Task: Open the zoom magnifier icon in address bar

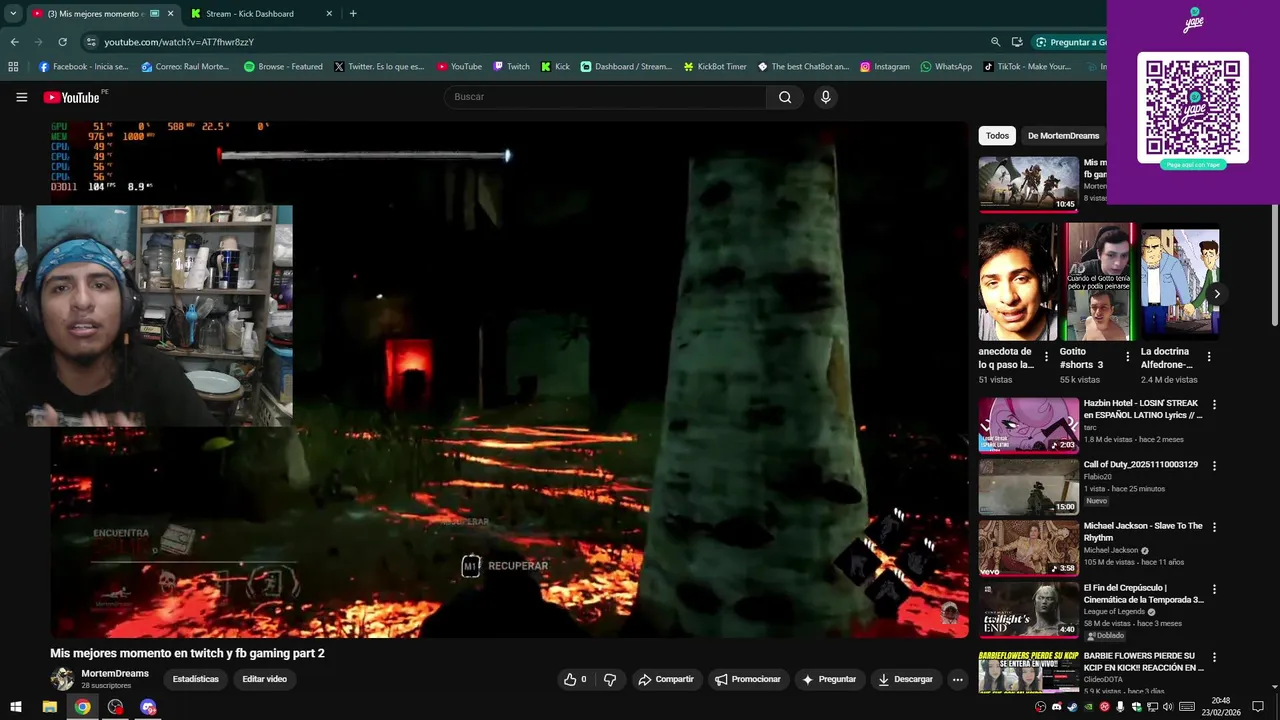Action: pyautogui.click(x=995, y=42)
